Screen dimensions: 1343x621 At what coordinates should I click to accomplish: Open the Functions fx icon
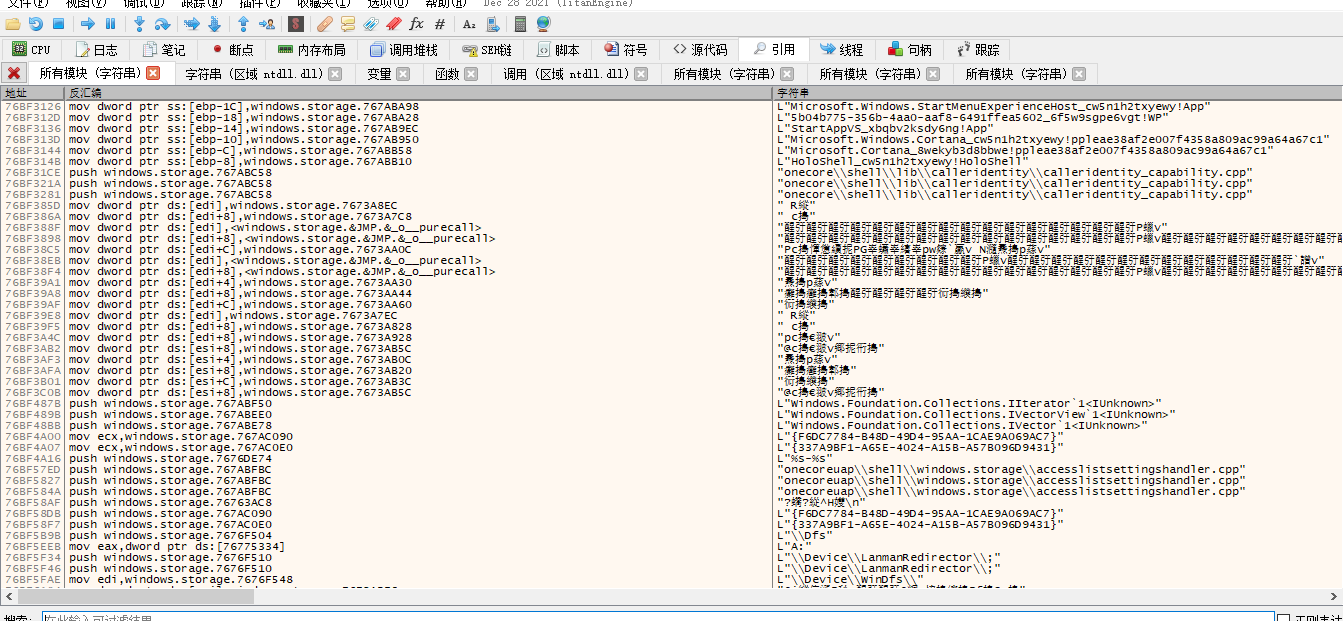pos(416,23)
